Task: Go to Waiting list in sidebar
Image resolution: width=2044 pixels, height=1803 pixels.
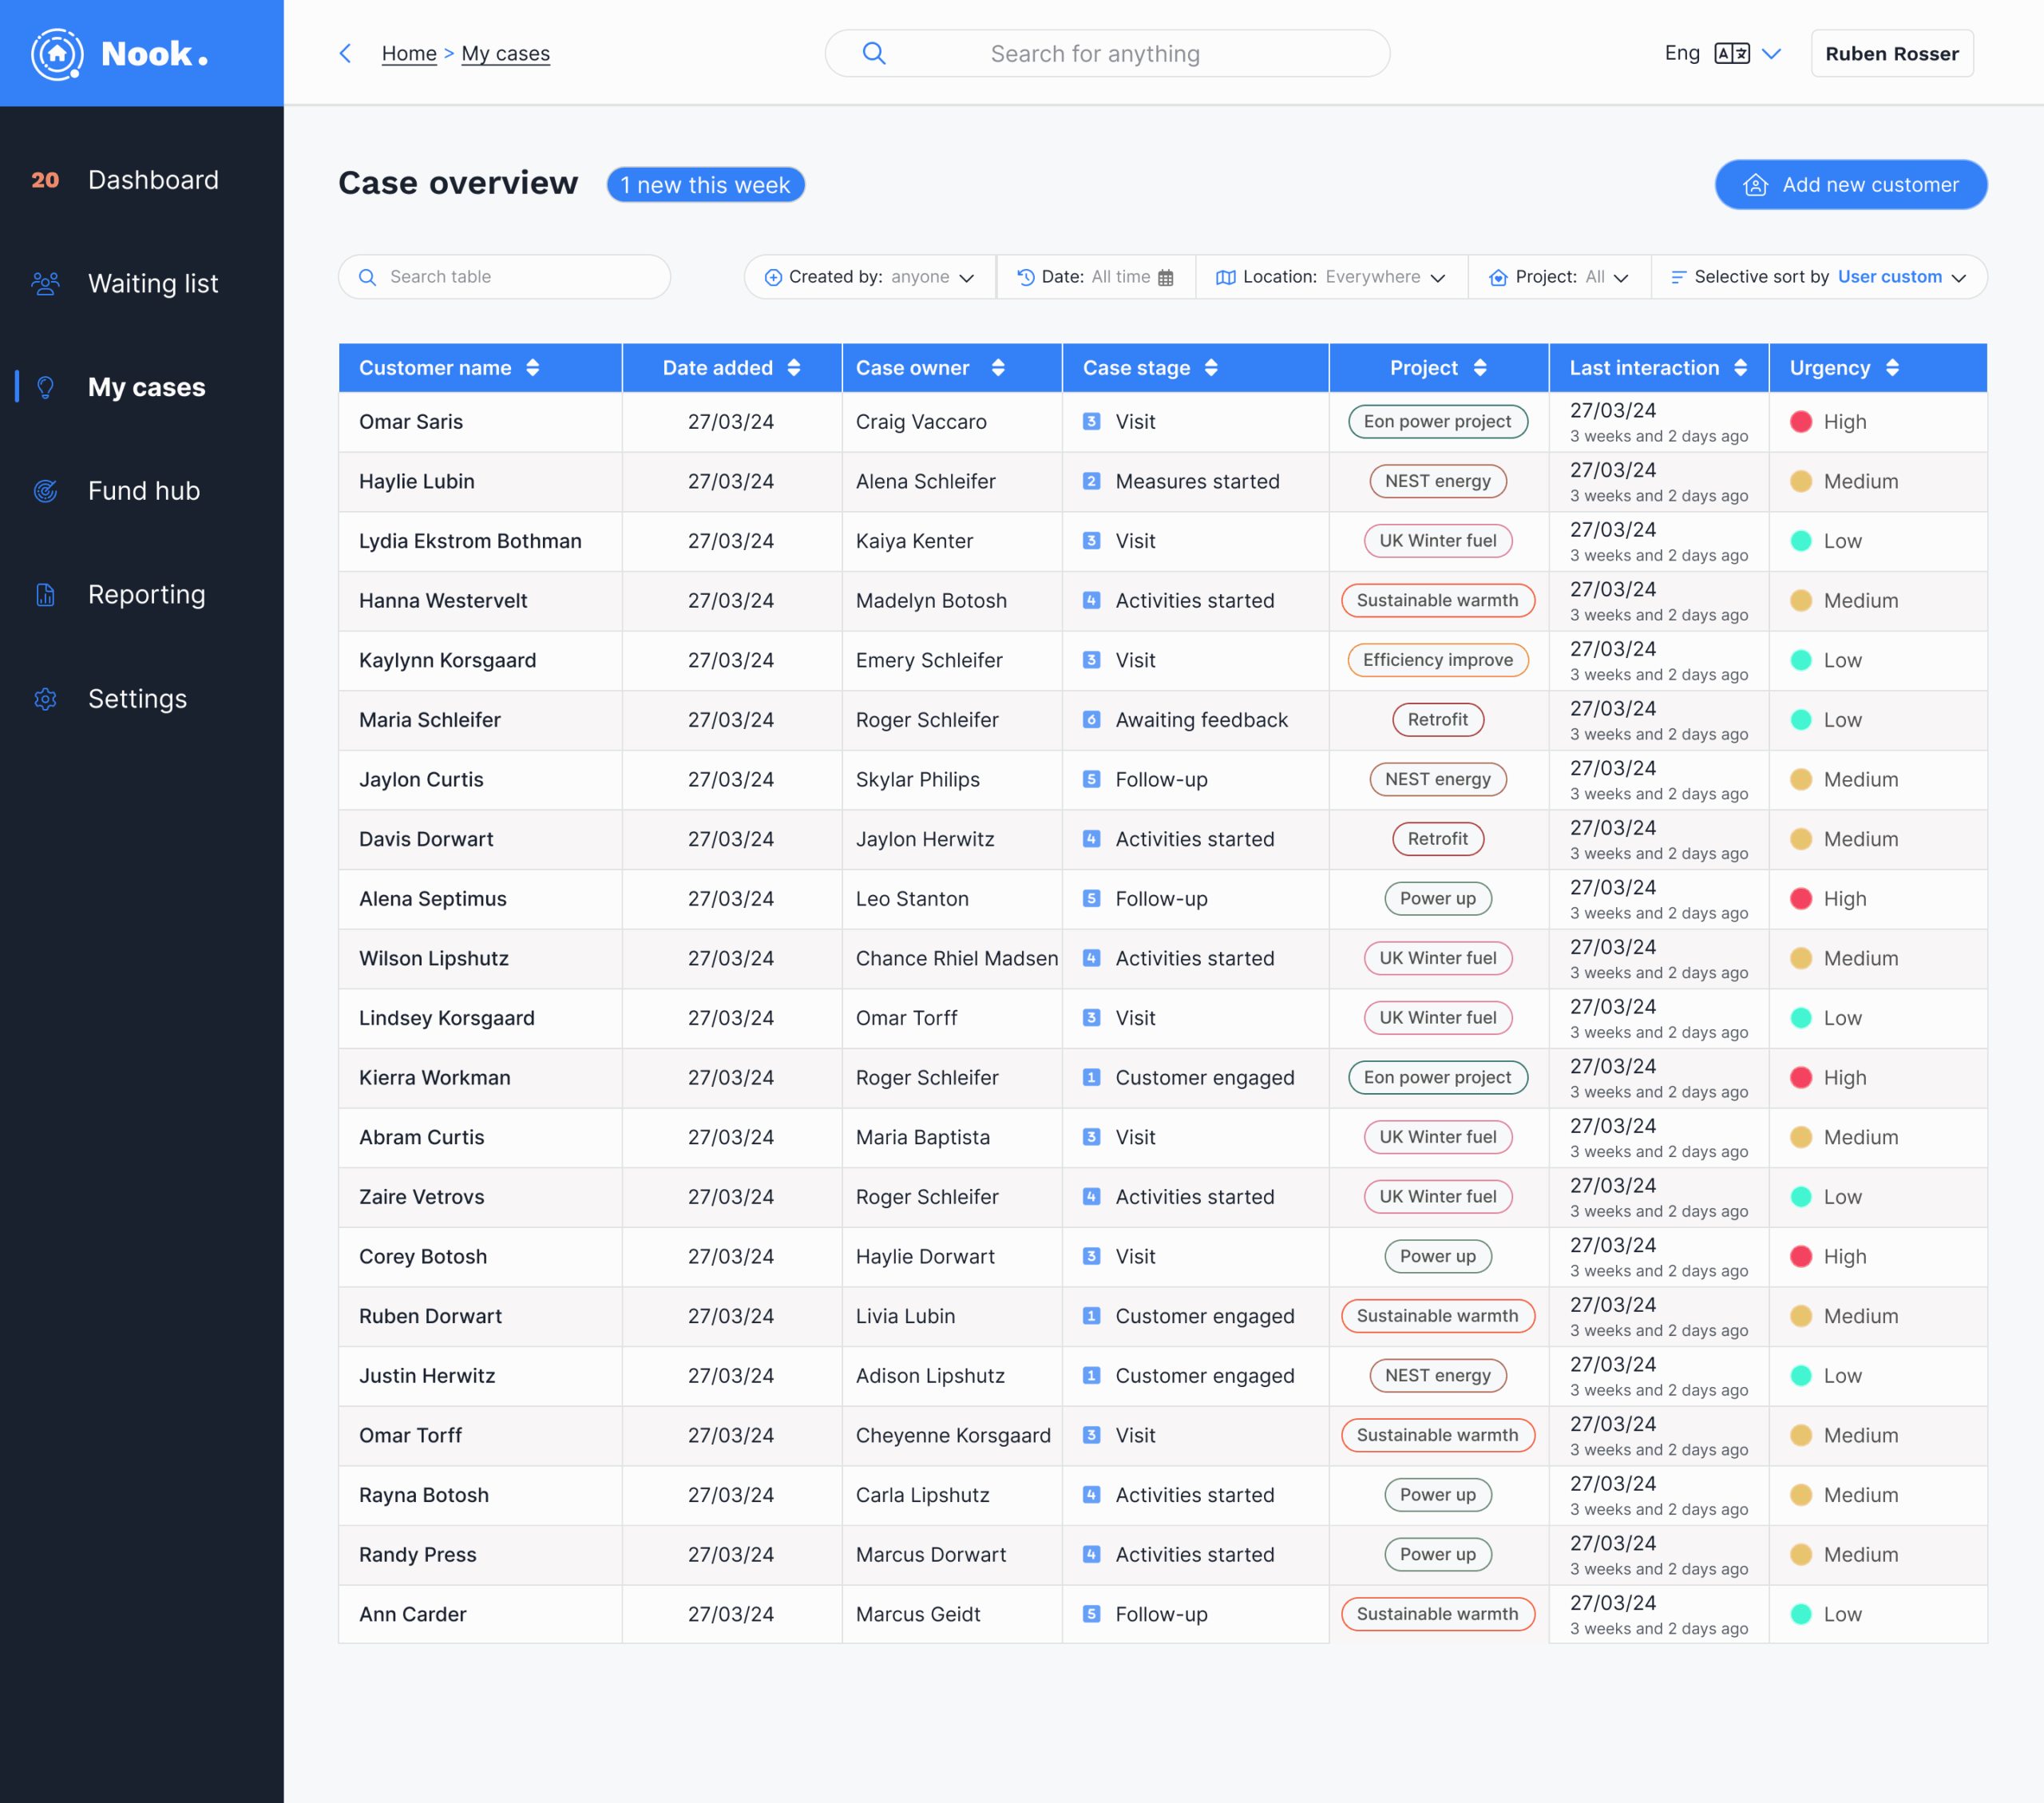Action: [x=153, y=284]
